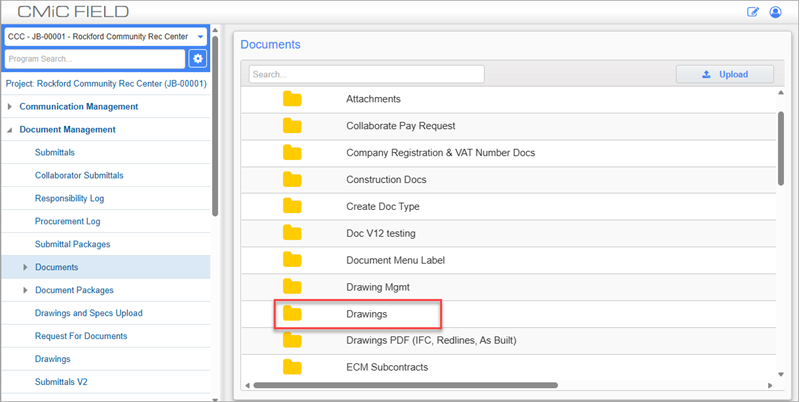
Task: Click the Program Search field
Action: click(x=95, y=59)
